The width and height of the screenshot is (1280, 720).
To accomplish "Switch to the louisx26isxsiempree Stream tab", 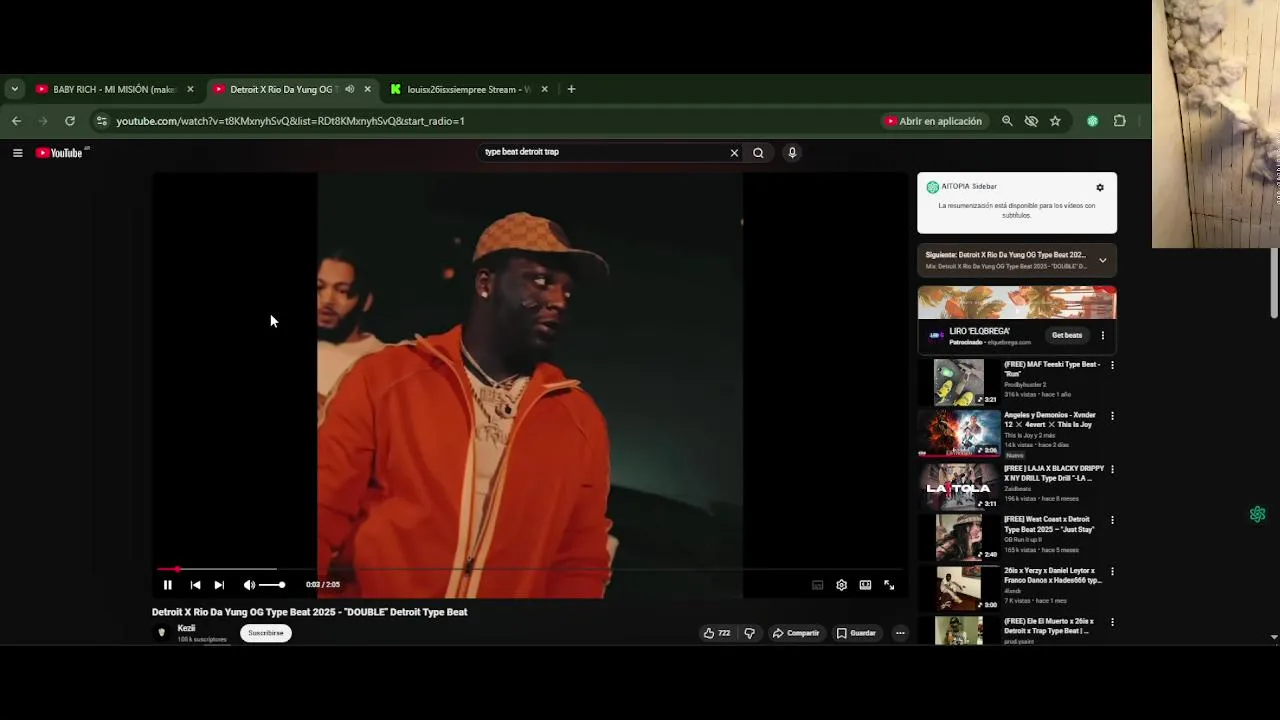I will point(468,89).
